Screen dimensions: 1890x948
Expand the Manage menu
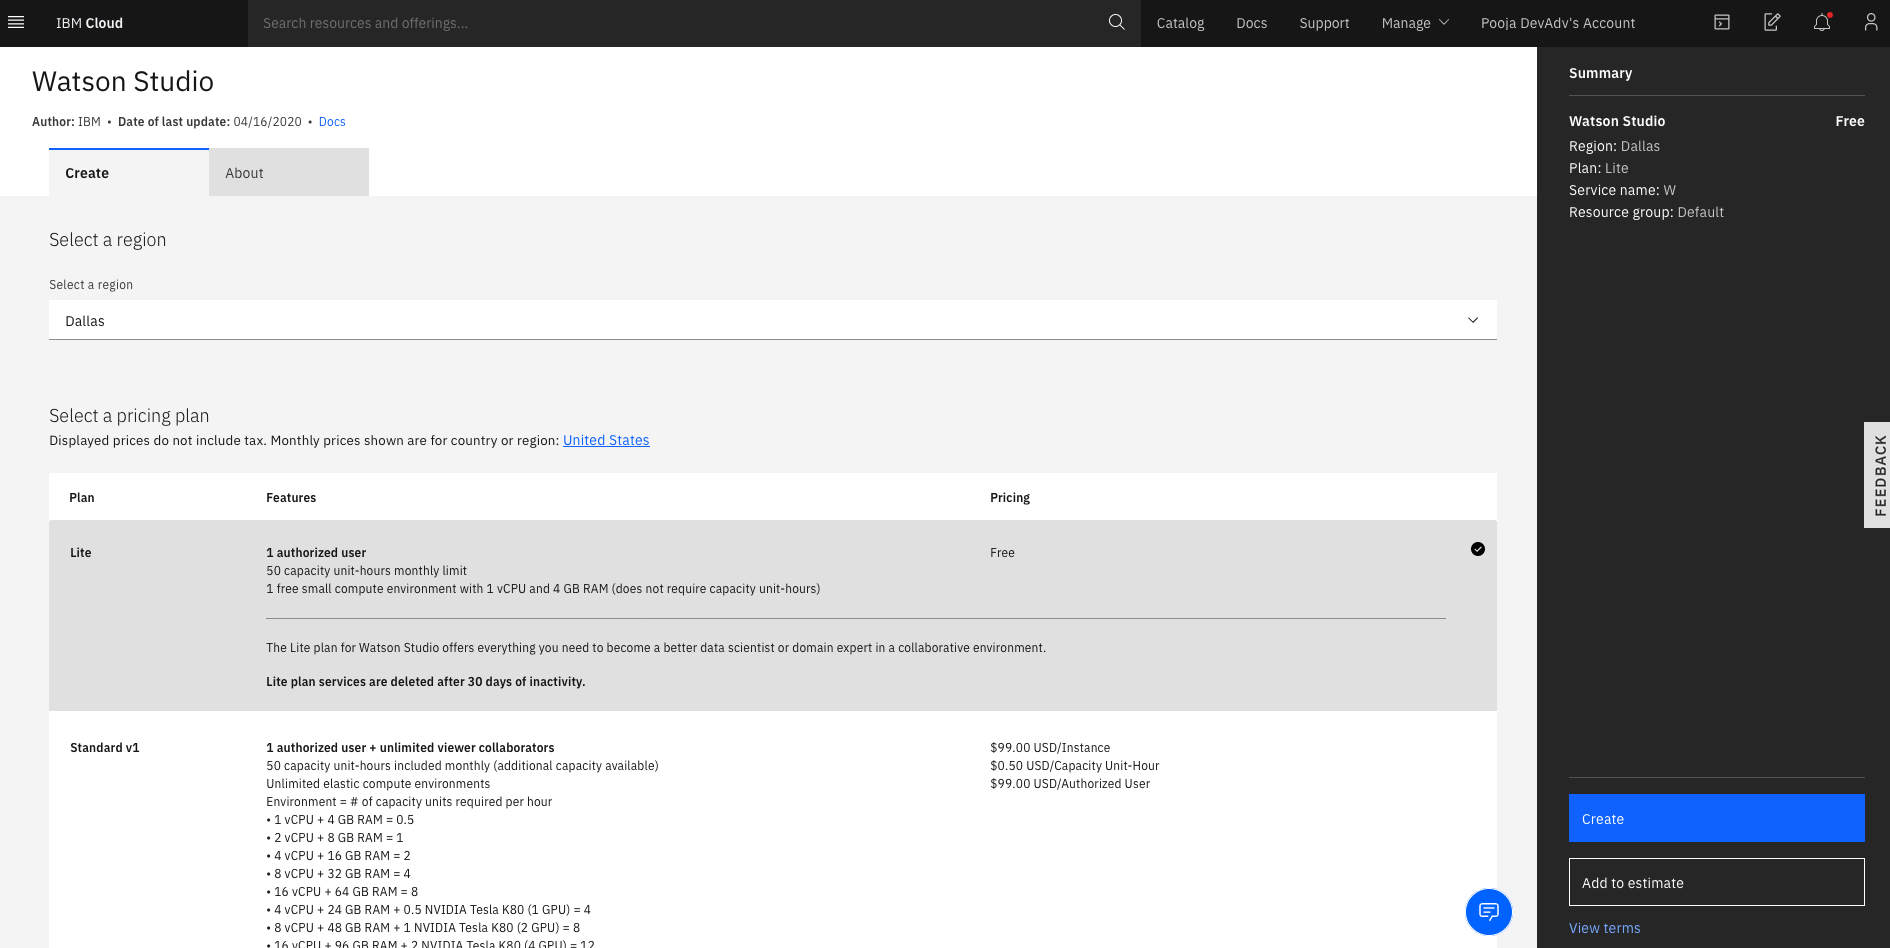tap(1415, 23)
